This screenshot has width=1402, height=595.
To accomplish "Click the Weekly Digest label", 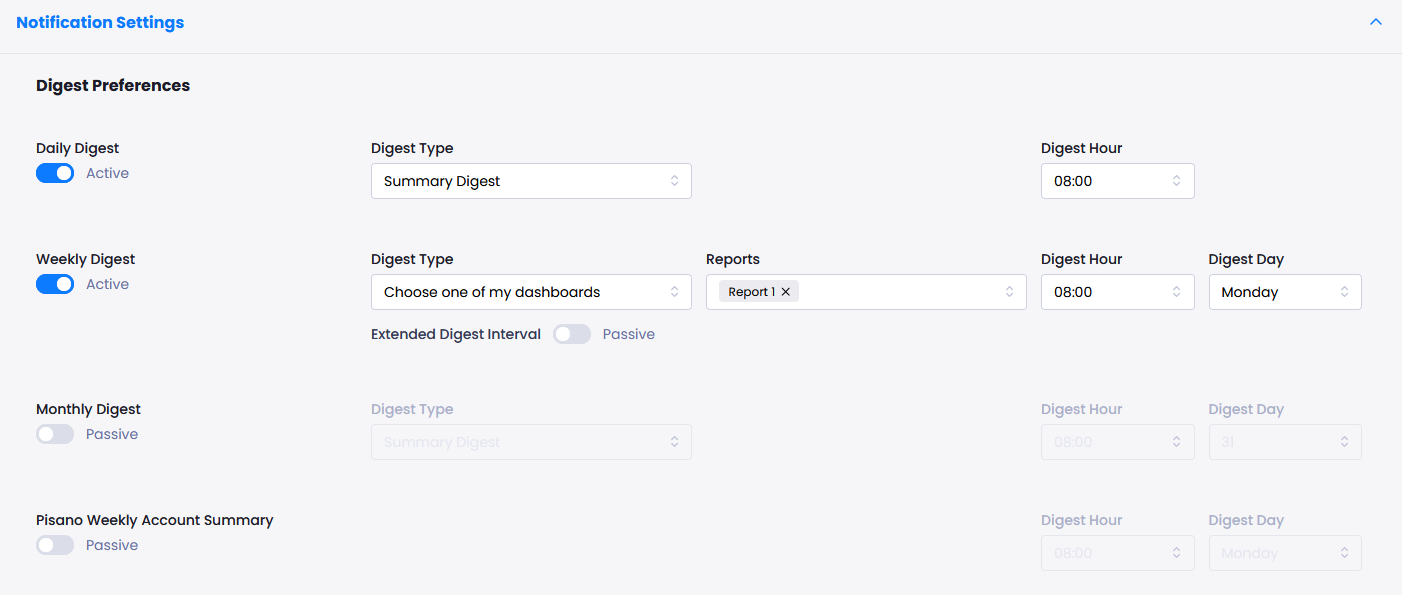I will 86,259.
